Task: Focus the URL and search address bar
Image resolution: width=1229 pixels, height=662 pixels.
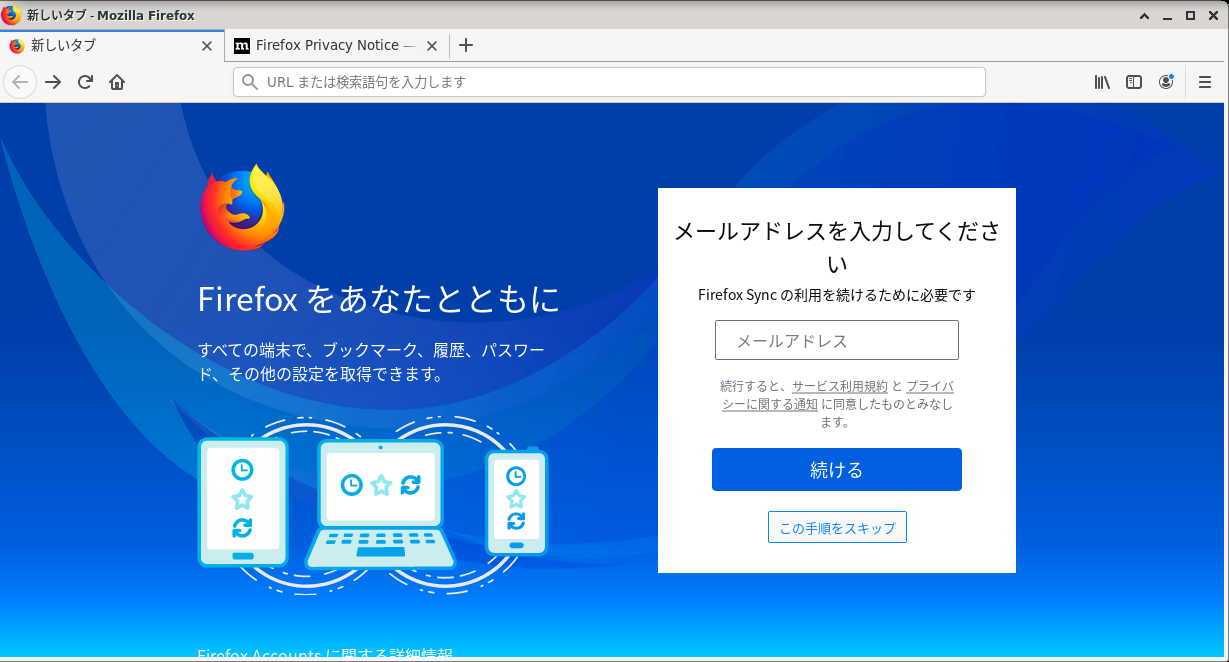Action: pos(609,82)
